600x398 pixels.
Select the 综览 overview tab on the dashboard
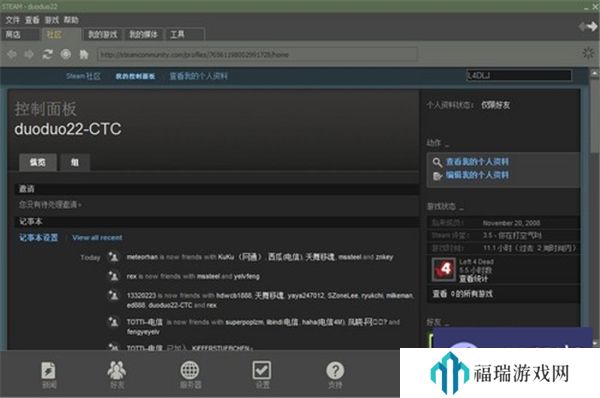coord(38,162)
